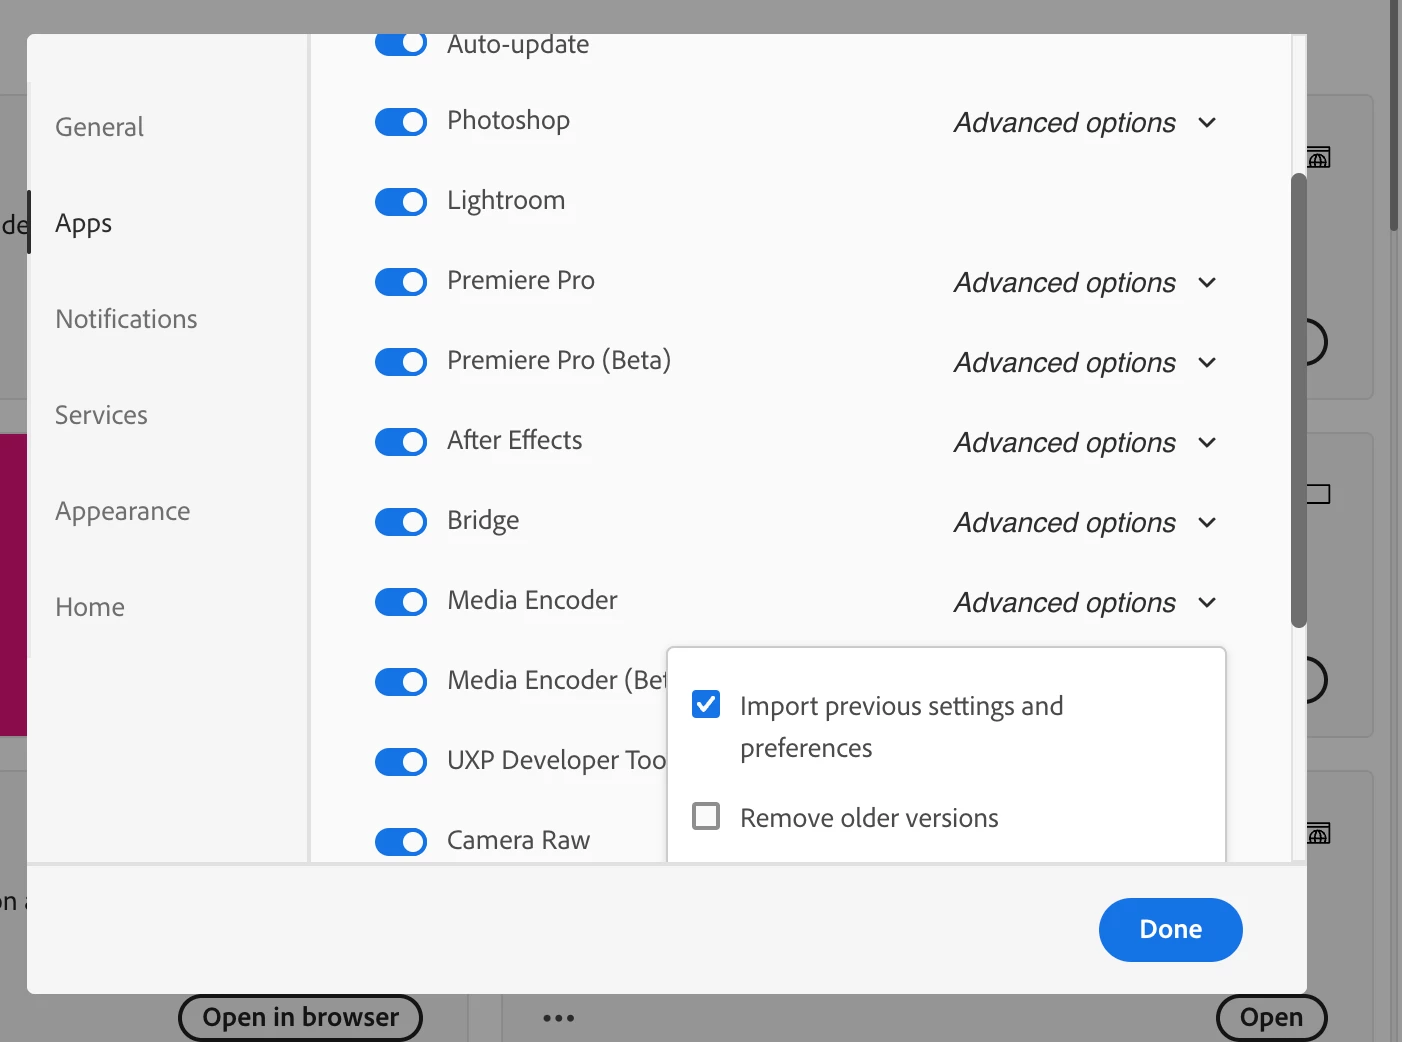
Task: Click the Bridge app name
Action: 483,521
